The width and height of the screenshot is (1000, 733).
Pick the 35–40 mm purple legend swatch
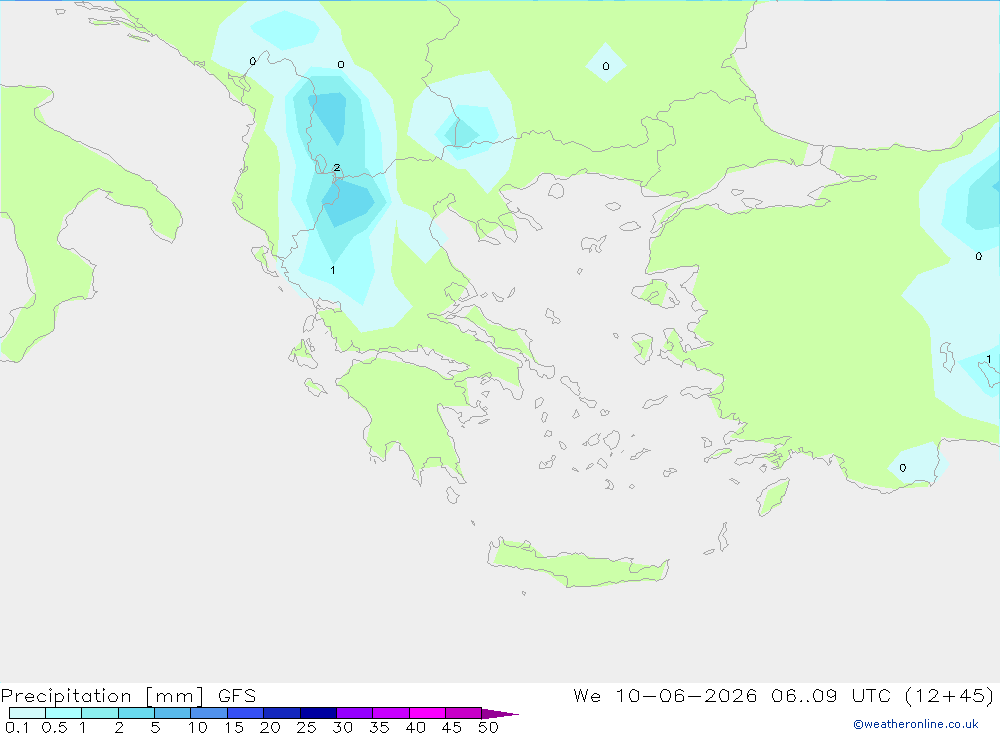pyautogui.click(x=391, y=713)
